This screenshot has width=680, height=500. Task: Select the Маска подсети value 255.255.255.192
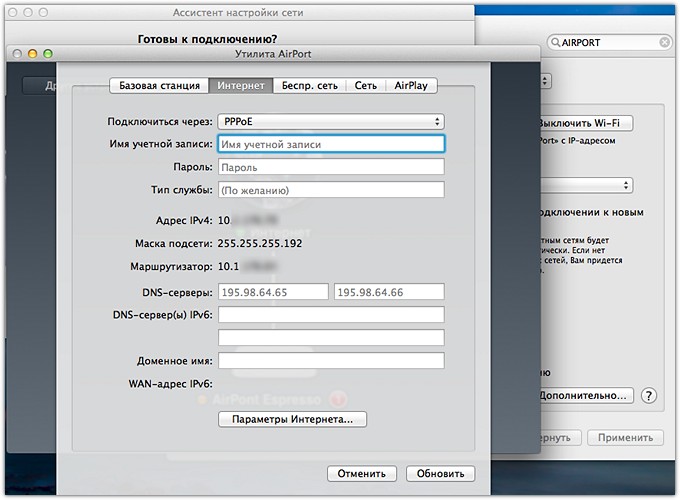click(260, 243)
